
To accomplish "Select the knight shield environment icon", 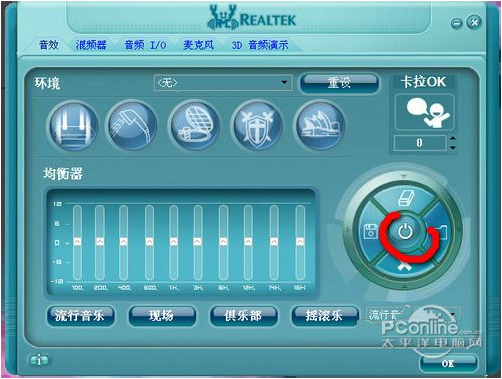I will click(258, 125).
